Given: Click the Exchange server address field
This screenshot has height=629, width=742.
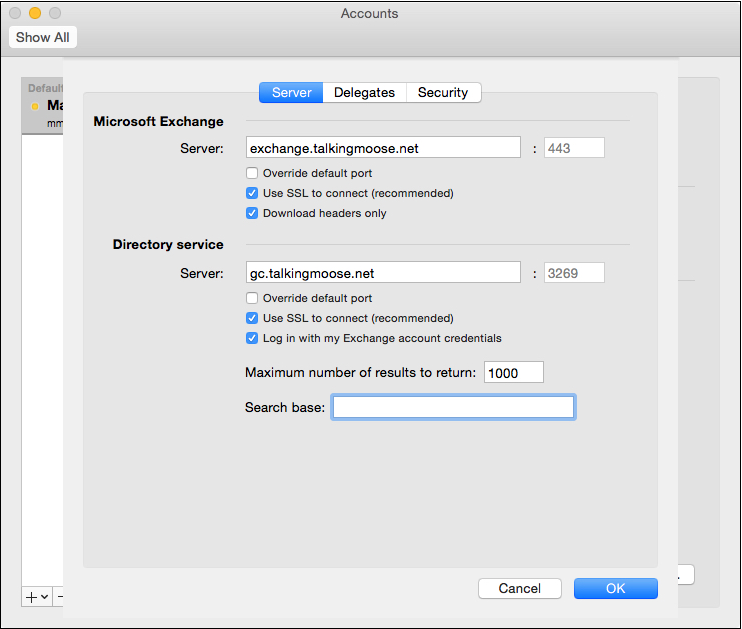Looking at the screenshot, I should [383, 148].
